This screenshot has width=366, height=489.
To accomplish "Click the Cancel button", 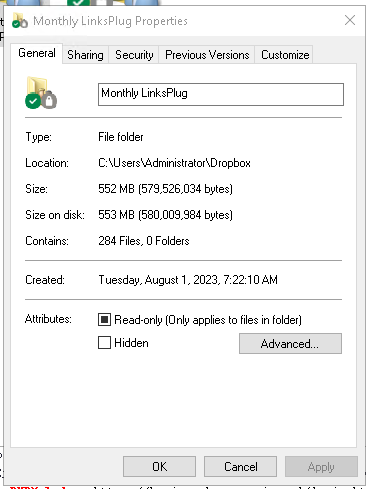I will tap(240, 467).
